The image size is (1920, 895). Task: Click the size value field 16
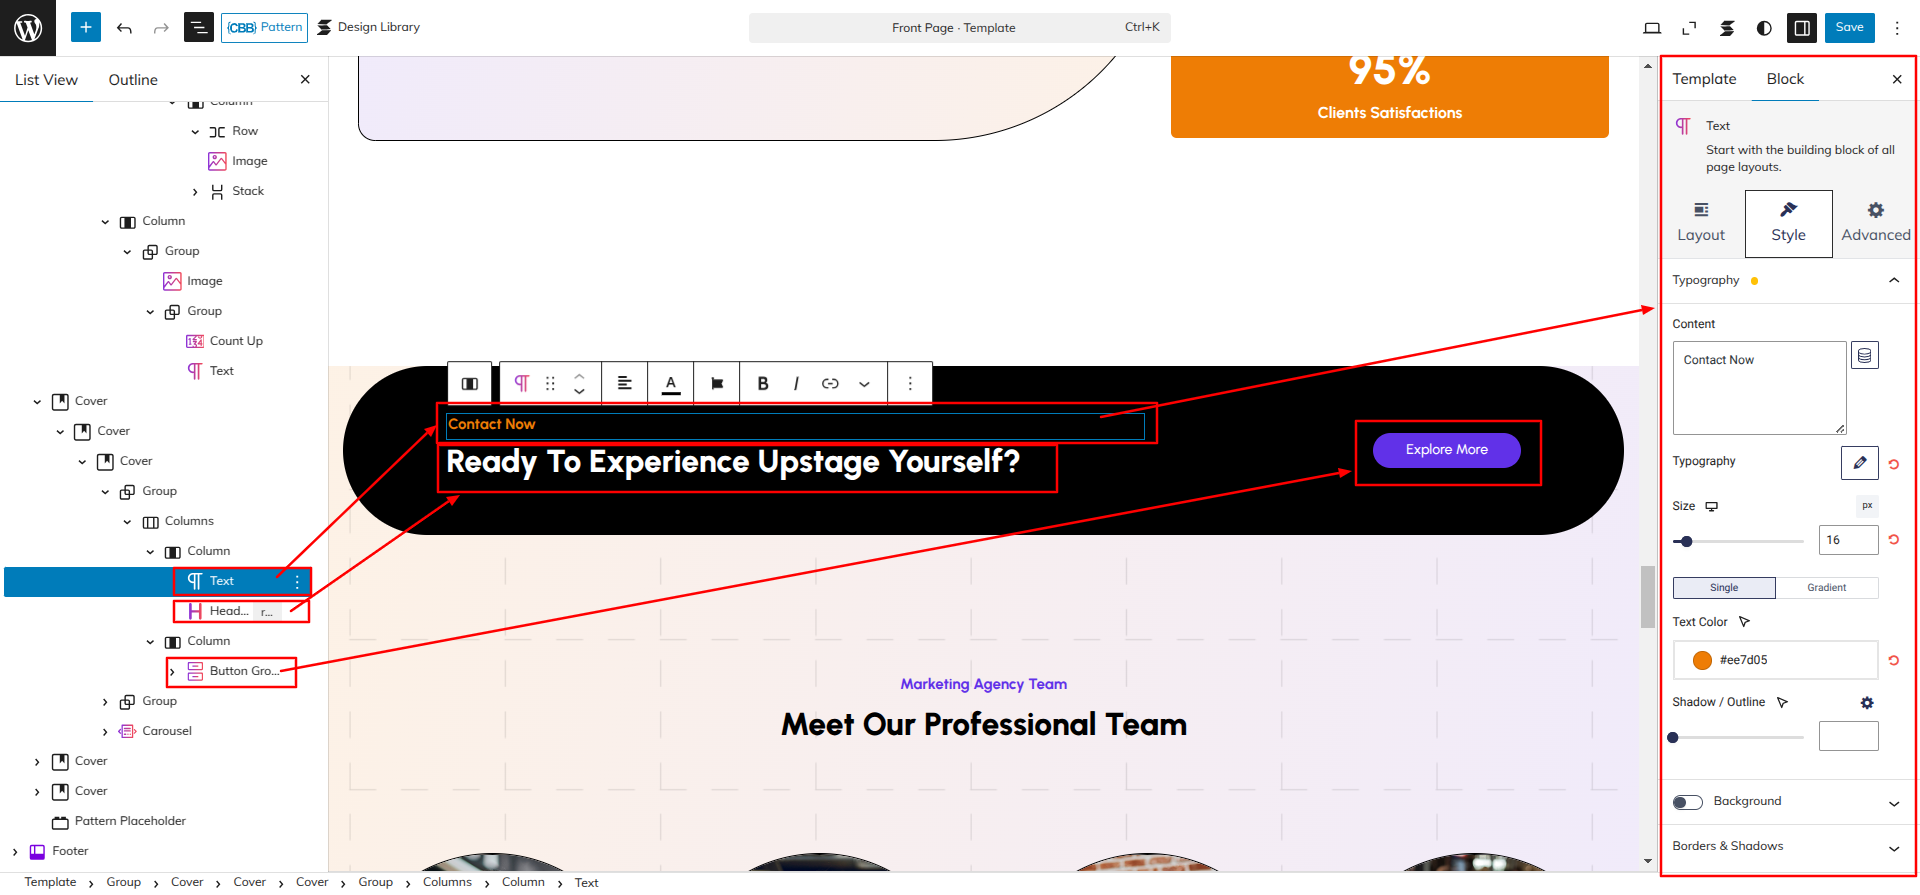1848,540
